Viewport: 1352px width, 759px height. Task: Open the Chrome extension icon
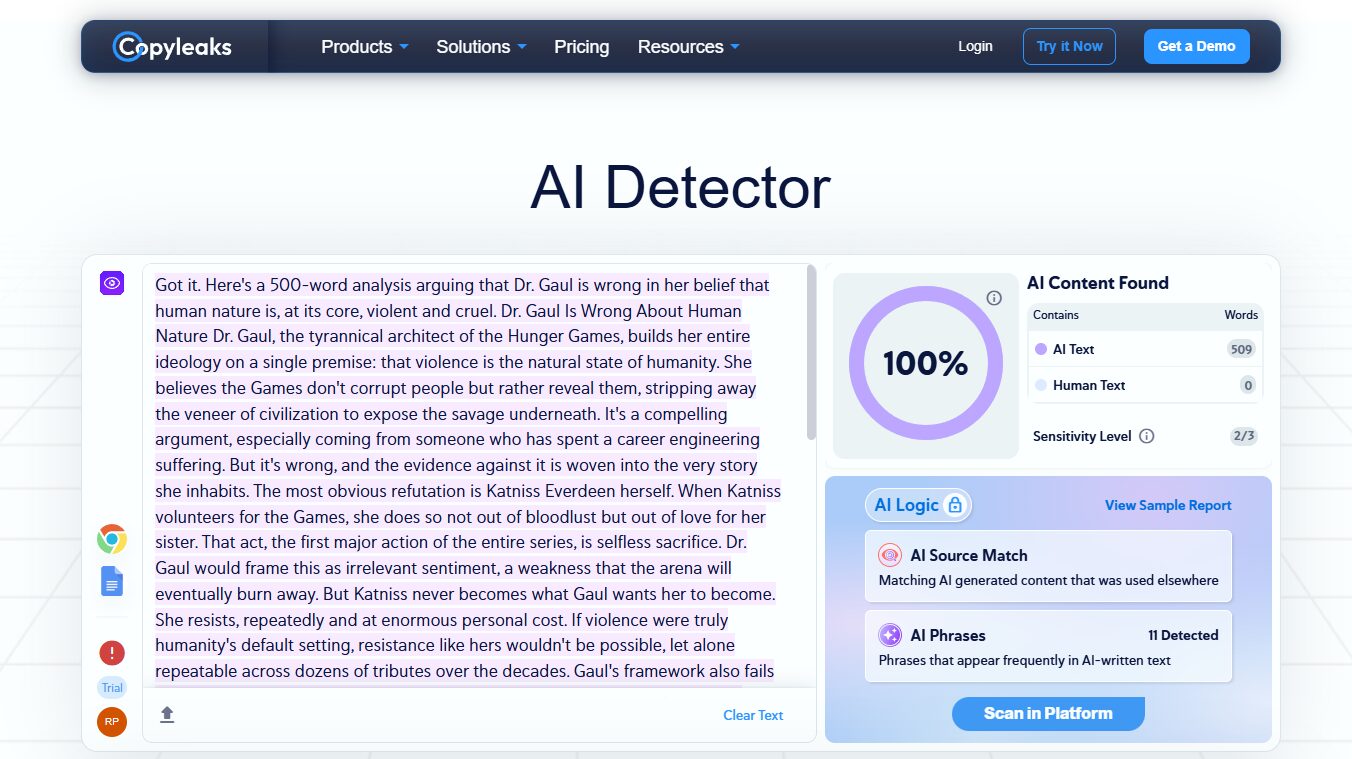point(112,540)
